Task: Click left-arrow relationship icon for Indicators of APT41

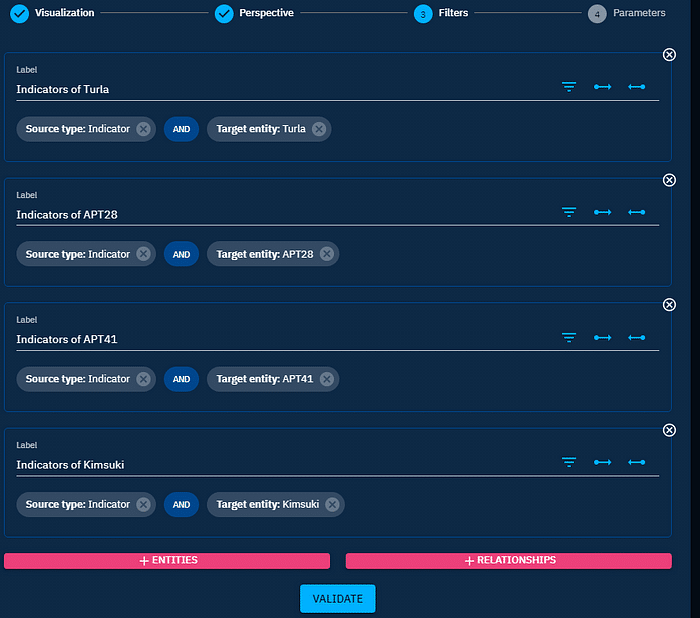Action: tap(636, 338)
